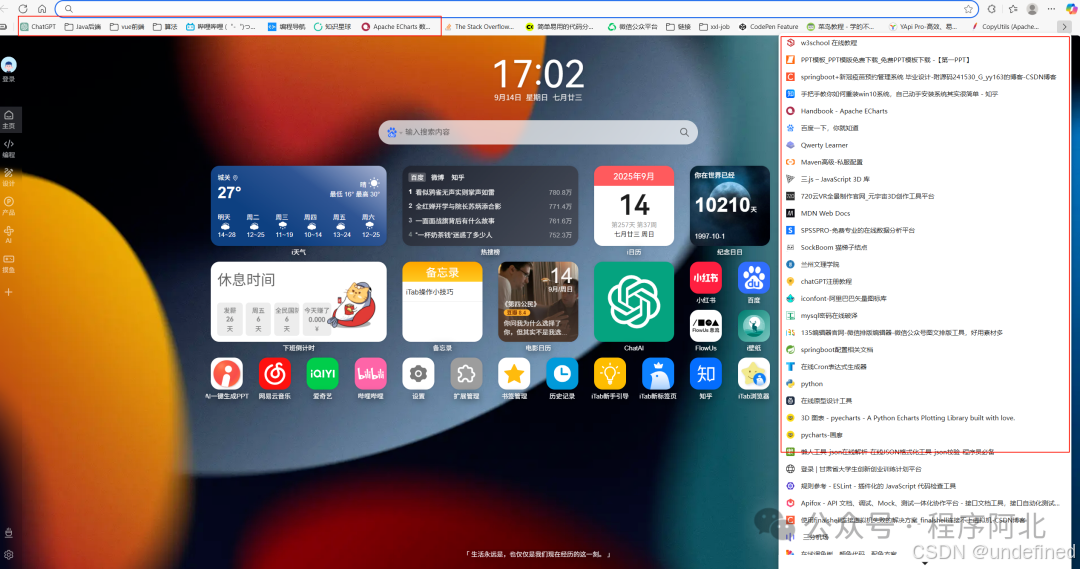Open AI一键生成PPT app icon

pos(227,374)
